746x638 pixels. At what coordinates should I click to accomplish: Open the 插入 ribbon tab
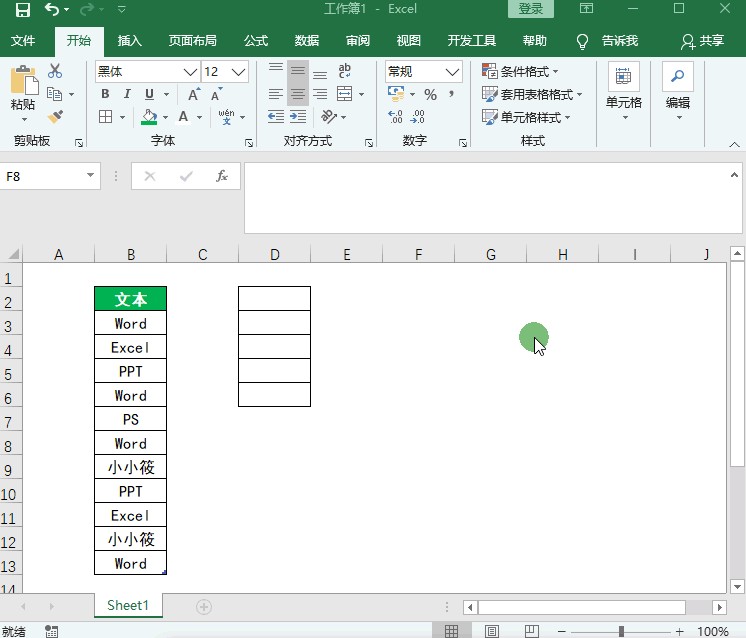[130, 41]
